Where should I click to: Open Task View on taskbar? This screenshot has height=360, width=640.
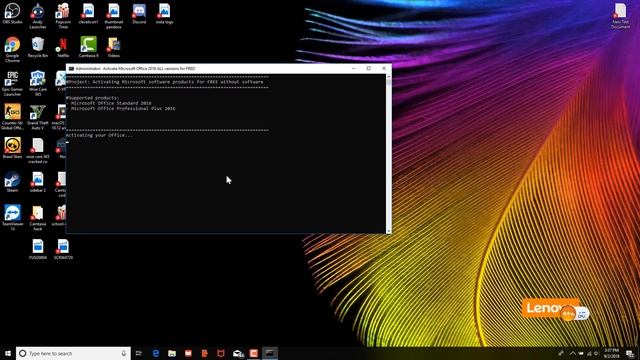139,353
